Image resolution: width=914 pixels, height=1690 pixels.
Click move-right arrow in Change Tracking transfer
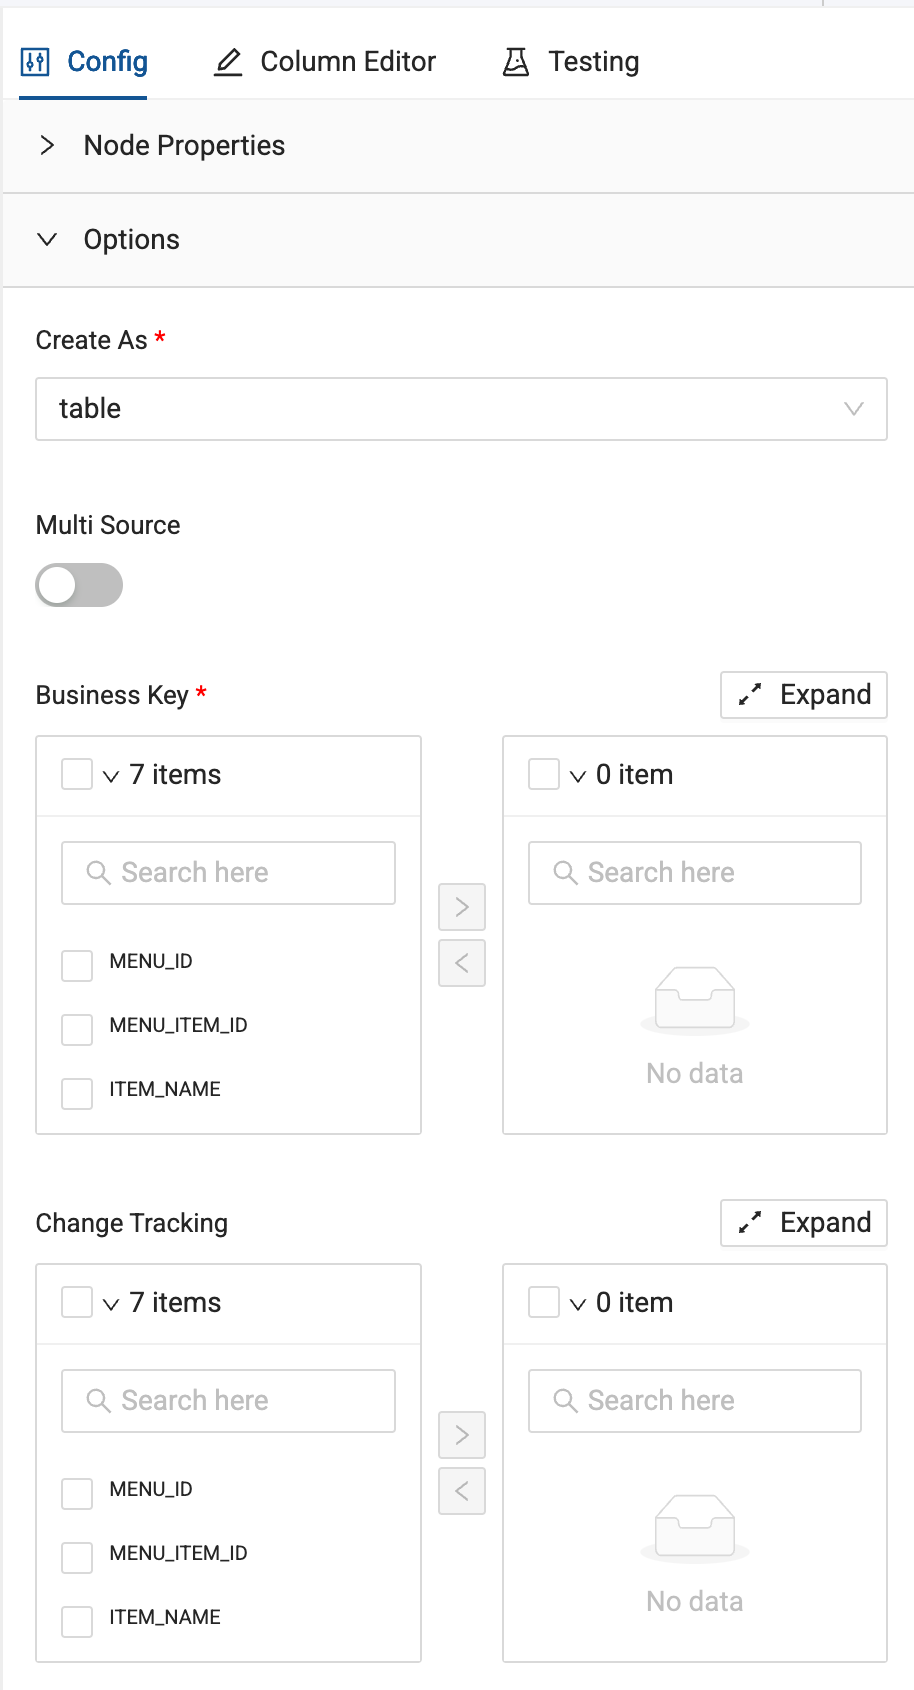(x=462, y=1435)
